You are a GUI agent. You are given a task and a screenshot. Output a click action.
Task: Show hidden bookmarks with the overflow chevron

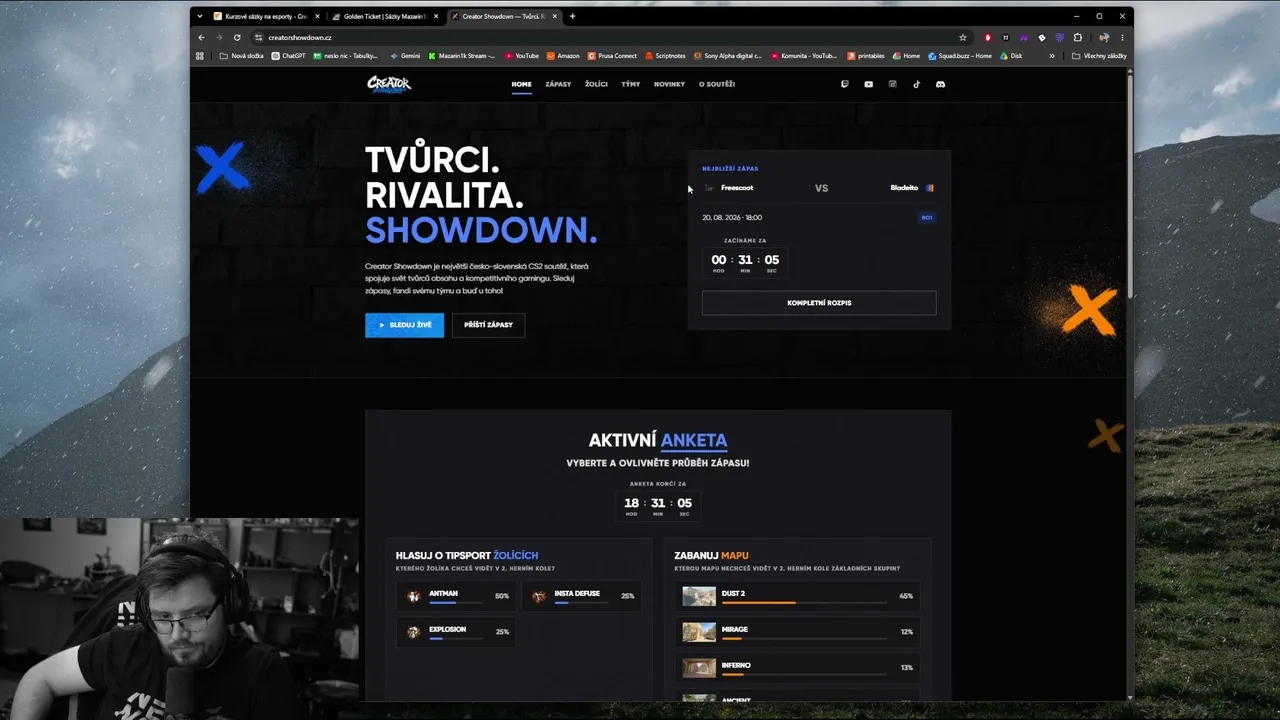click(1051, 56)
